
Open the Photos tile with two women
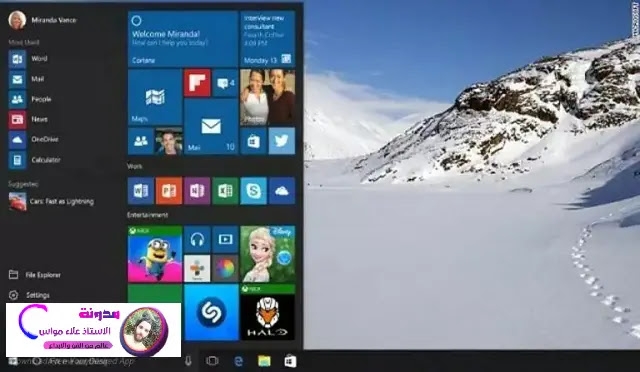(x=267, y=97)
